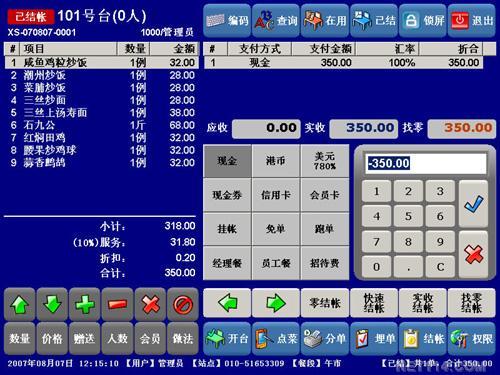Go to previous payment page with left arrow
500x375 pixels.
[x=227, y=303]
